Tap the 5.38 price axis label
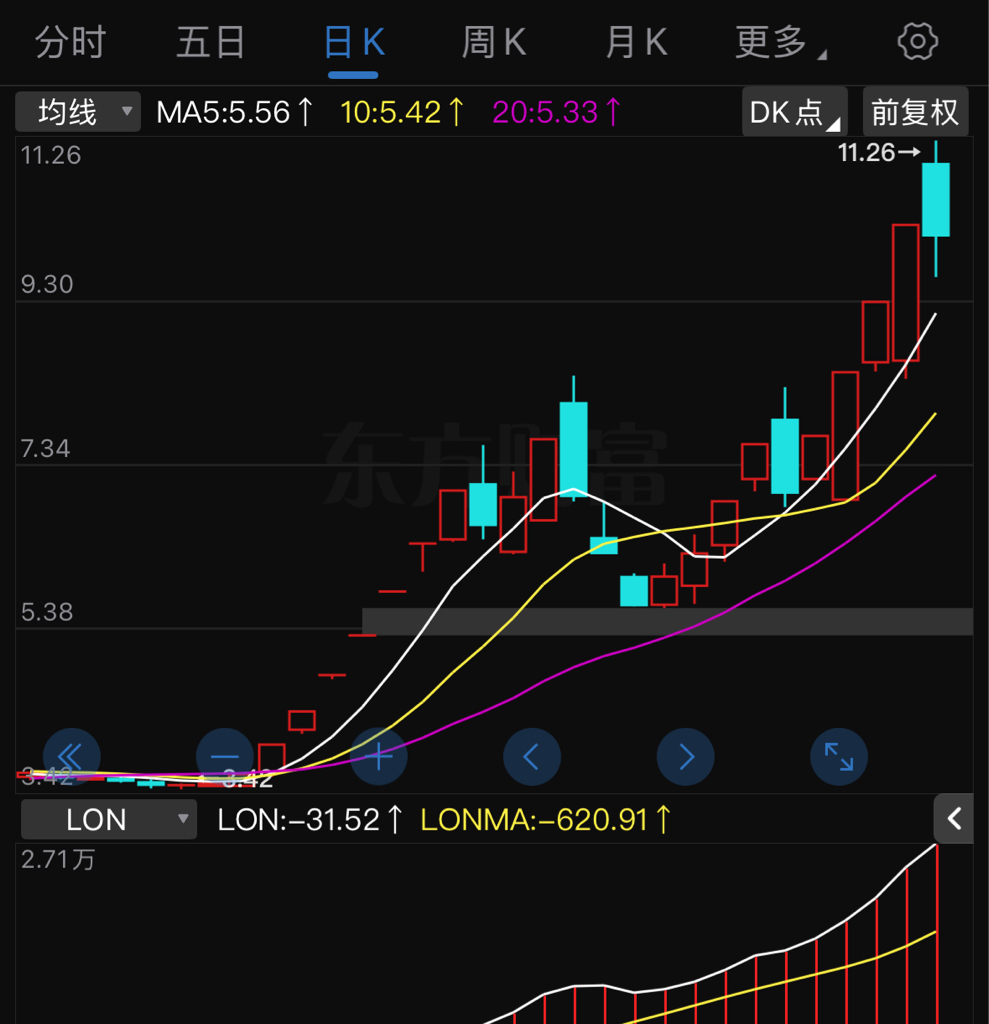This screenshot has width=989, height=1024. click(x=47, y=613)
